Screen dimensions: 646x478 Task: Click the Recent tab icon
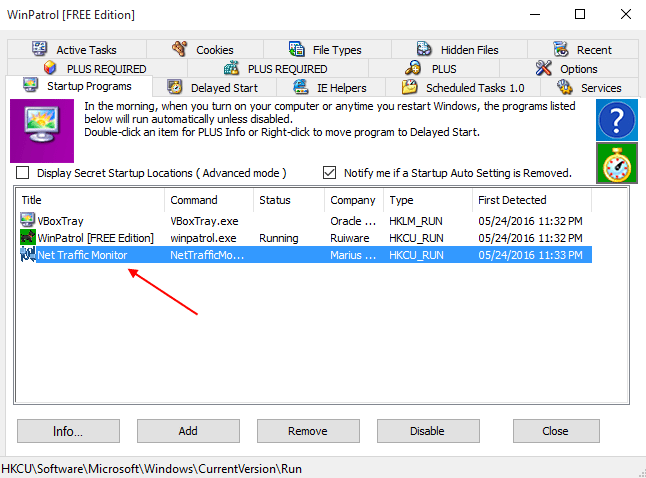point(561,49)
